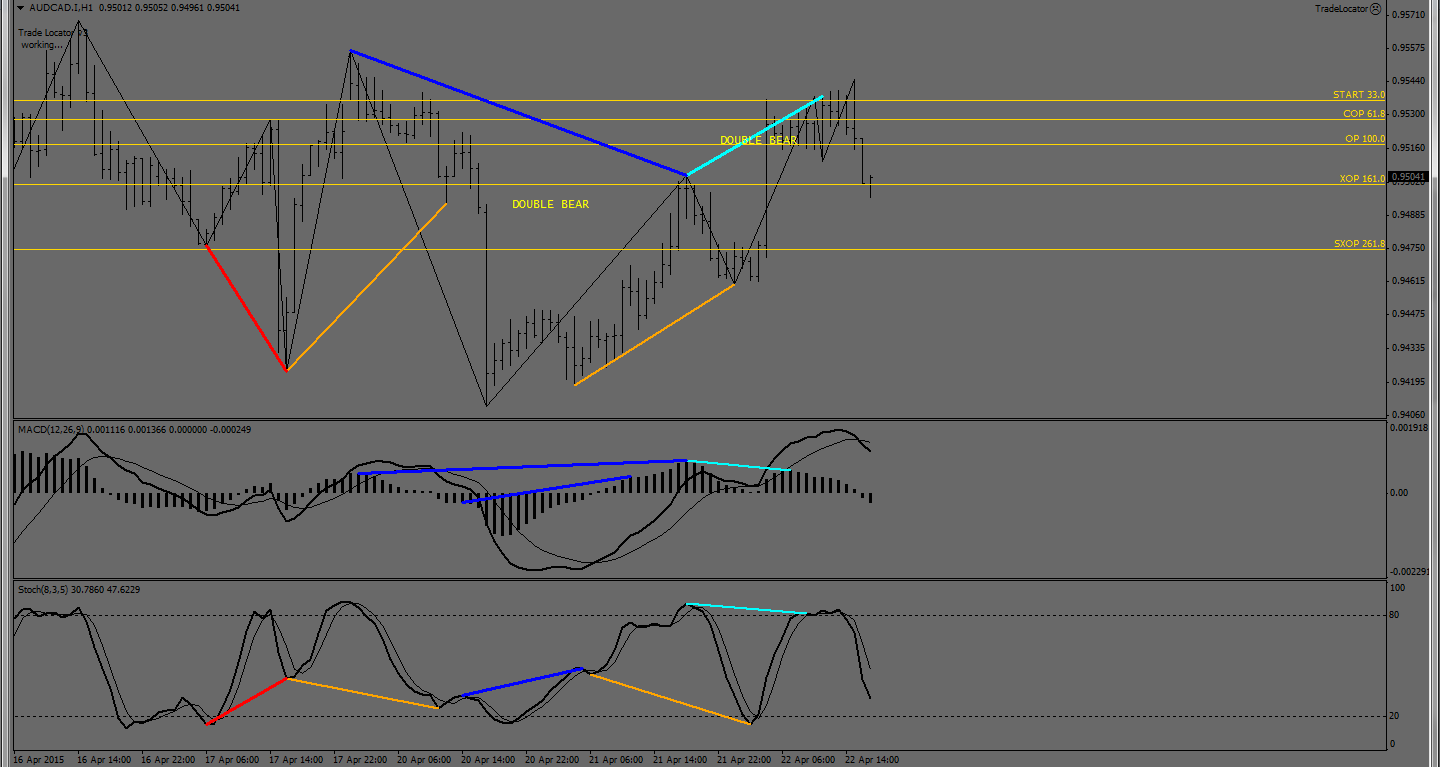1440x767 pixels.
Task: Select the START 33.0 level label
Action: pos(1358,95)
